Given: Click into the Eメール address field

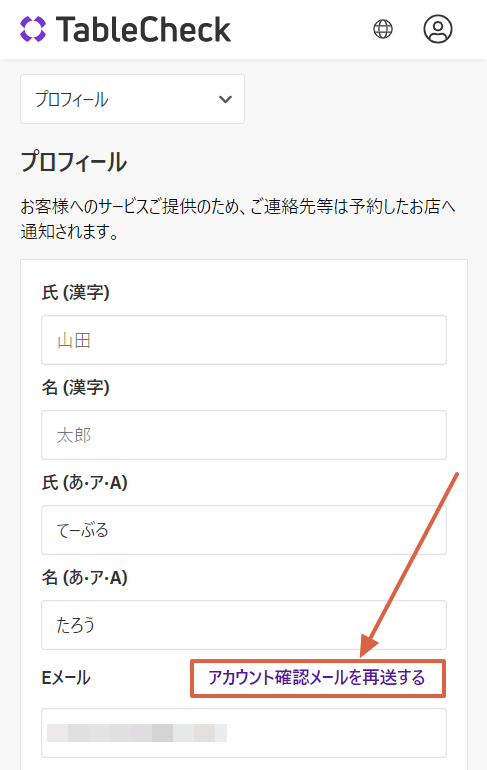Looking at the screenshot, I should pyautogui.click(x=244, y=733).
